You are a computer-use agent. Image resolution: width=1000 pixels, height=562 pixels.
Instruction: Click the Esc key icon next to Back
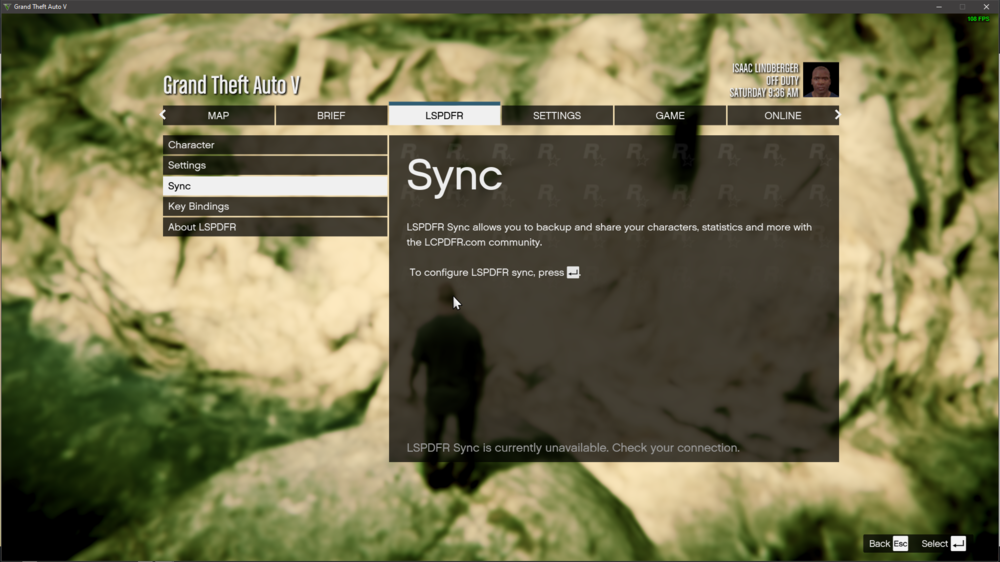(x=900, y=544)
